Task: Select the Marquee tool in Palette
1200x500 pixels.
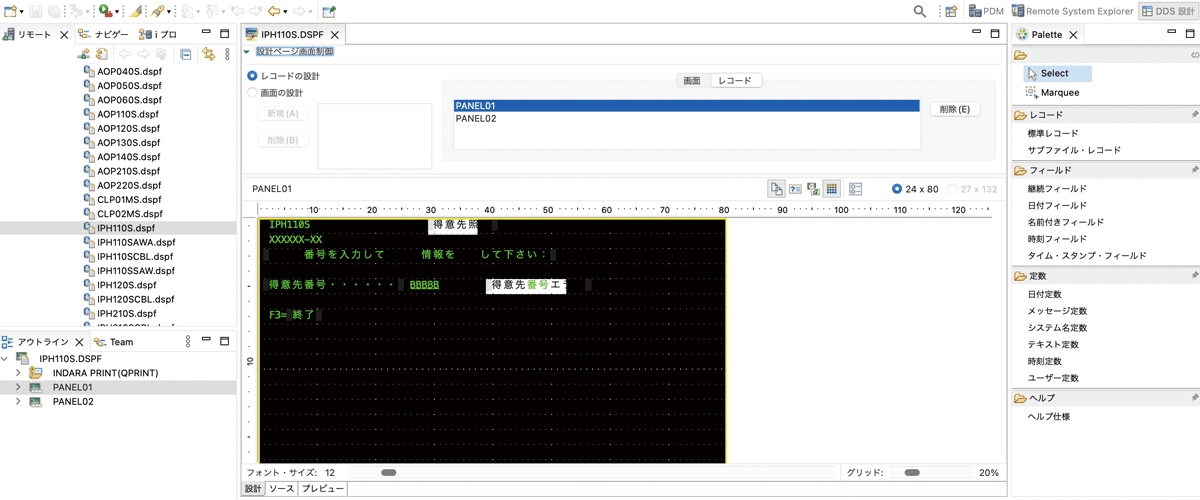Action: (1052, 92)
